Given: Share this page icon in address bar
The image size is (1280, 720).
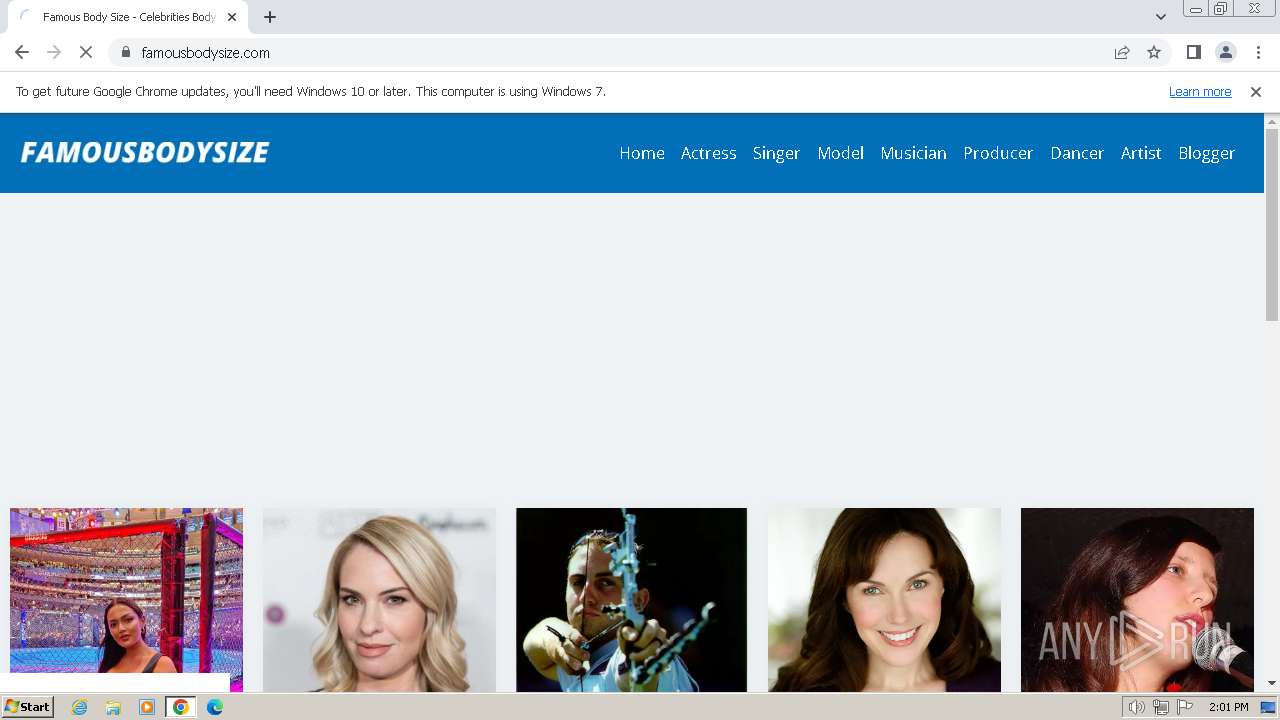Looking at the screenshot, I should (1122, 53).
